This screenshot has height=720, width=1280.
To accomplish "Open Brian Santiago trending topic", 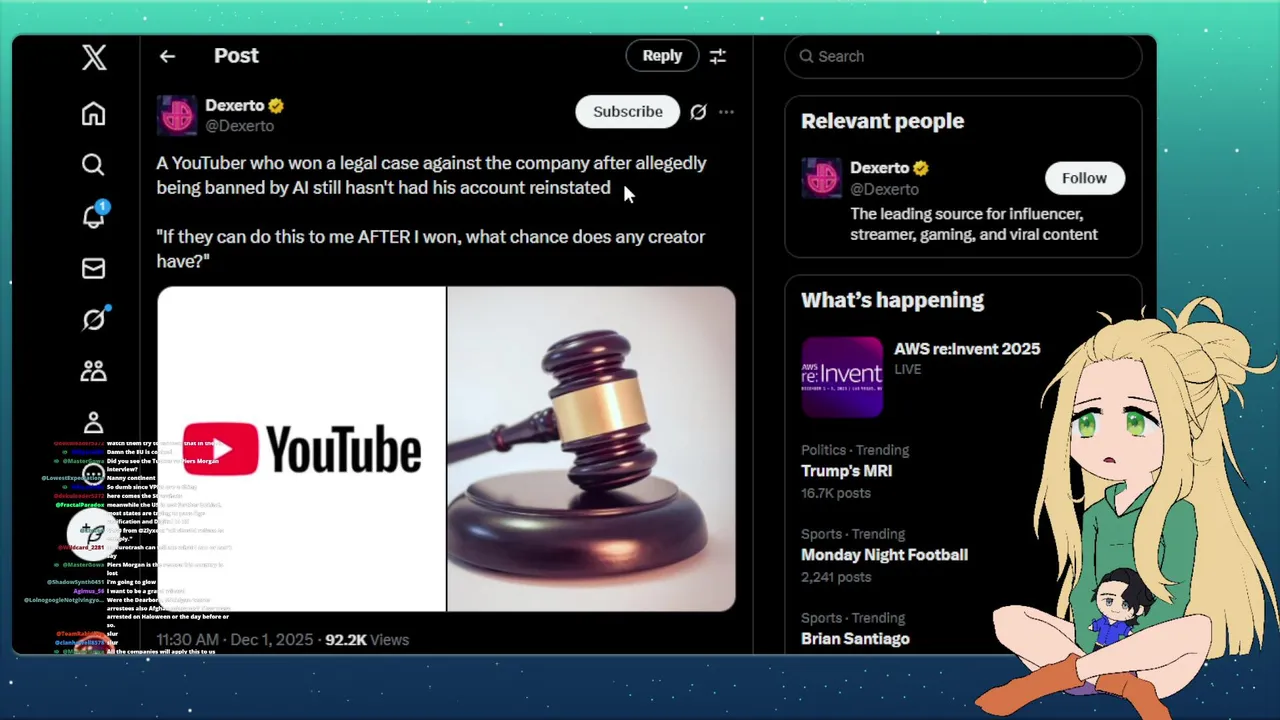I will point(855,639).
